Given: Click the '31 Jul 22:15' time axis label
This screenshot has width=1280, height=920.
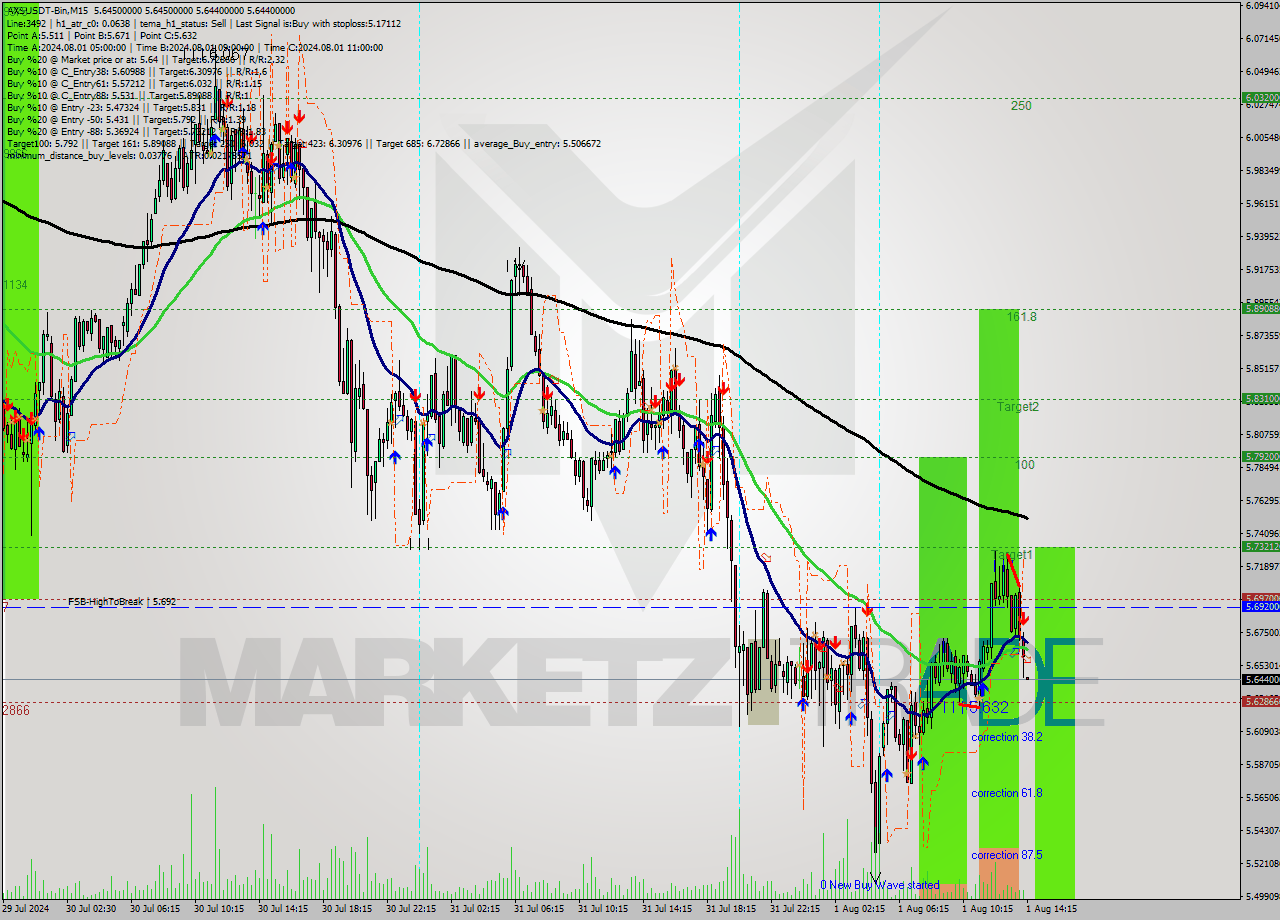Looking at the screenshot, I should tap(795, 909).
